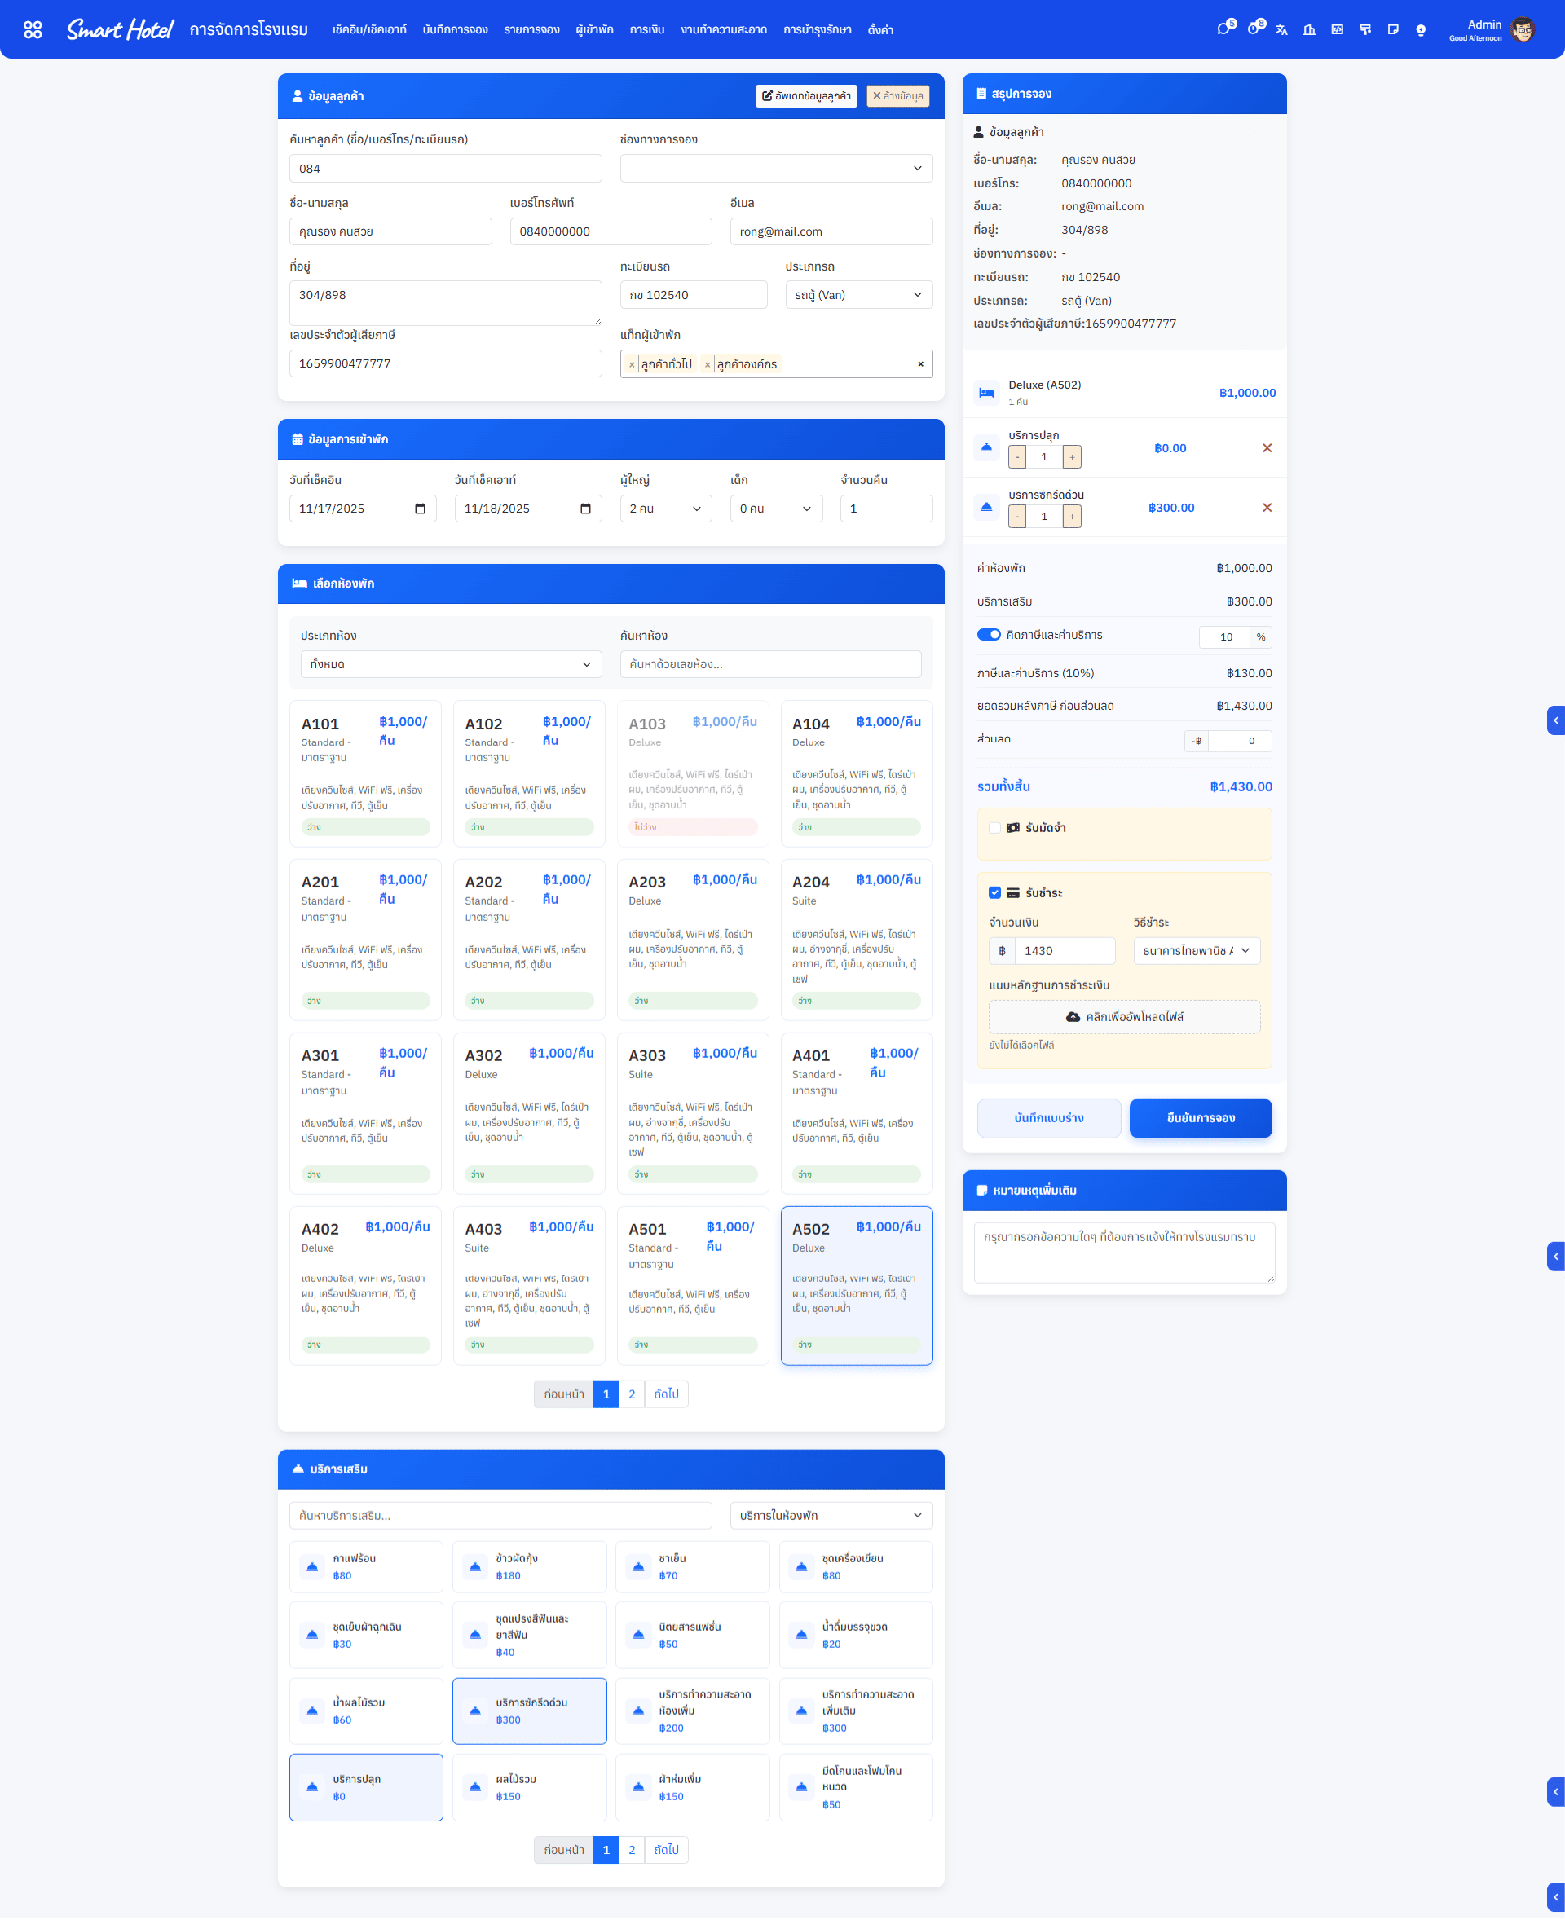The height and width of the screenshot is (1920, 1565).
Task: Remove บริการซักรีดด่วน with its red X
Action: [1267, 508]
